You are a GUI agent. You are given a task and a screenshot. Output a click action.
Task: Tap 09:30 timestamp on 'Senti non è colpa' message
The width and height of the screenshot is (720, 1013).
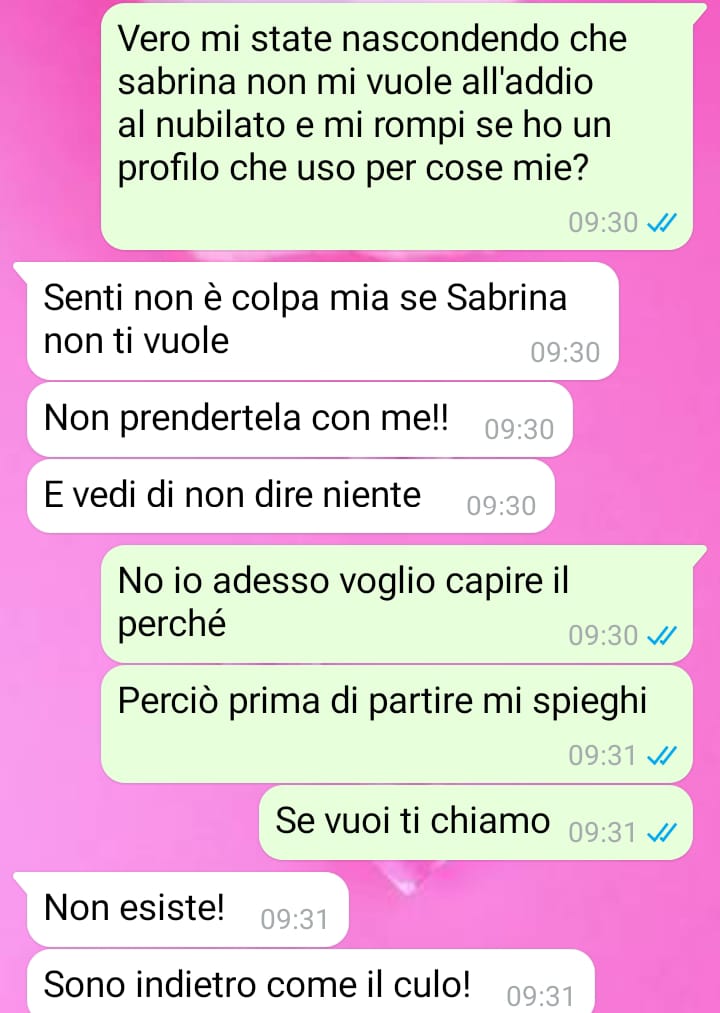point(566,353)
